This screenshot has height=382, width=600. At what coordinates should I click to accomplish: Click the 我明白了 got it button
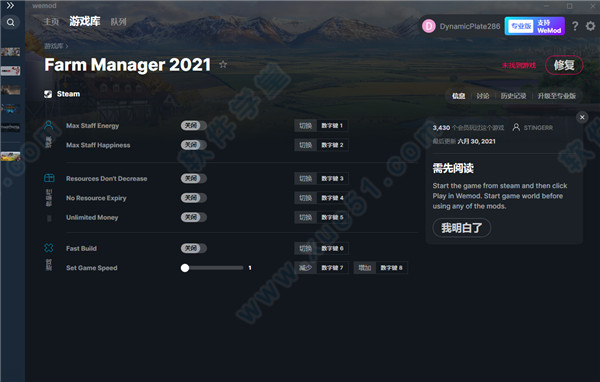pyautogui.click(x=461, y=228)
